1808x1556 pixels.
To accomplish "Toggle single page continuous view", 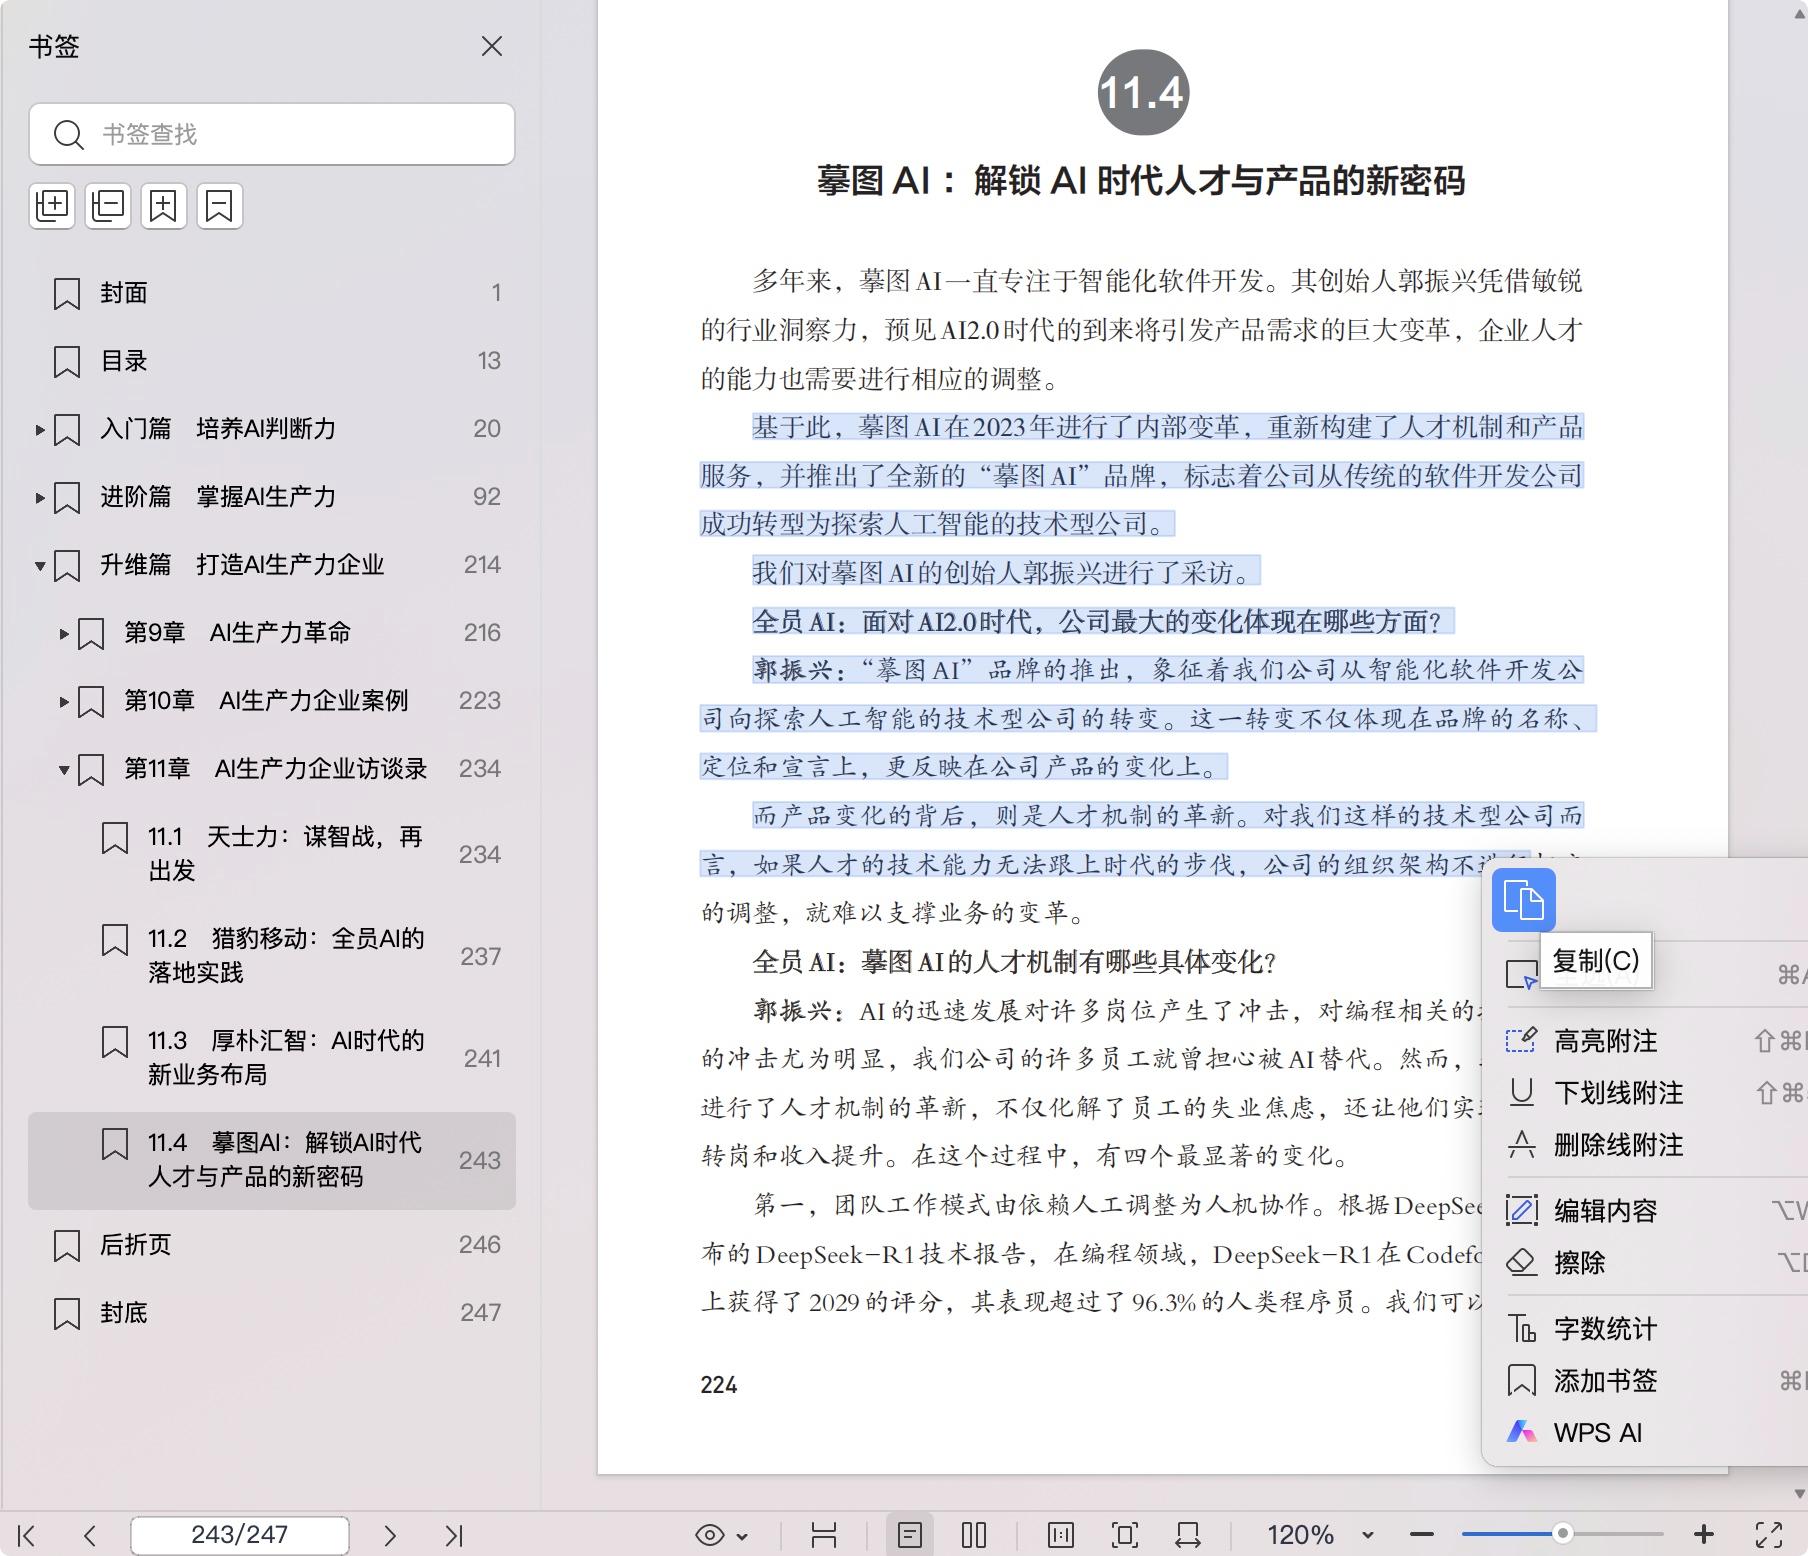I will [x=910, y=1535].
